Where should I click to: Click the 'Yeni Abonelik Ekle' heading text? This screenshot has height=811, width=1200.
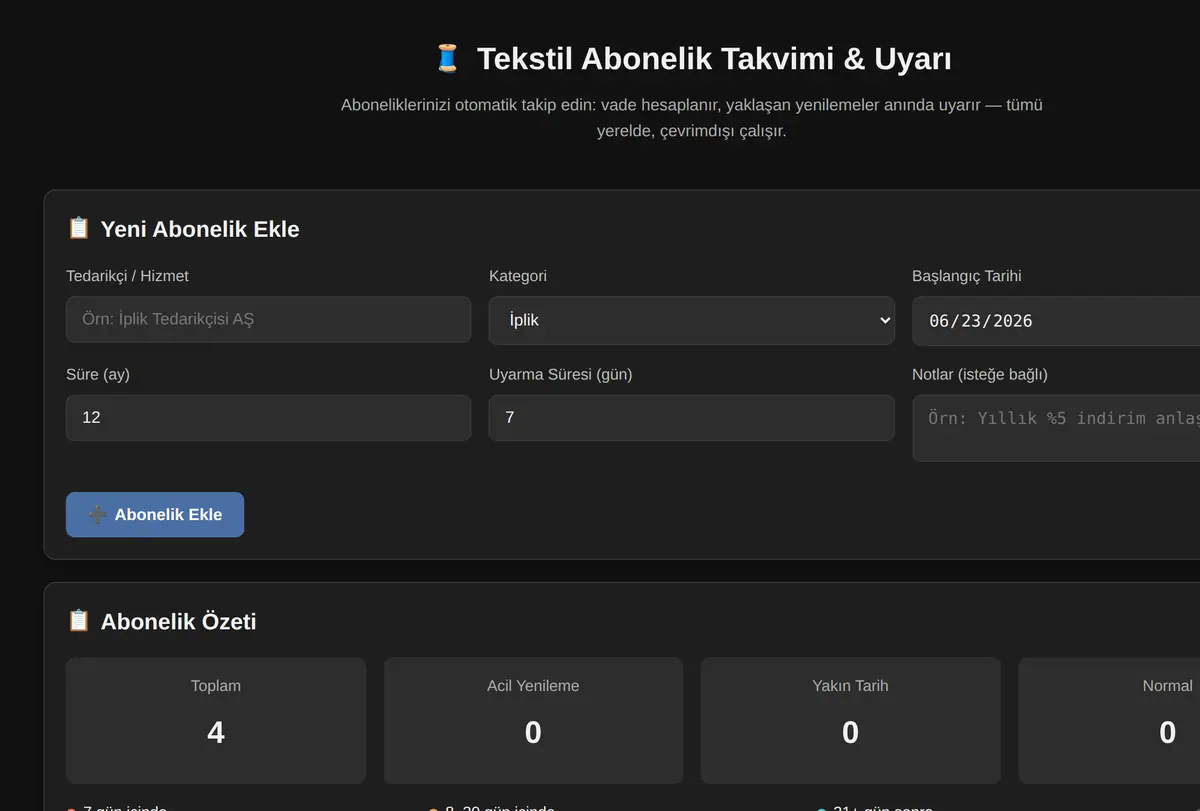click(200, 229)
